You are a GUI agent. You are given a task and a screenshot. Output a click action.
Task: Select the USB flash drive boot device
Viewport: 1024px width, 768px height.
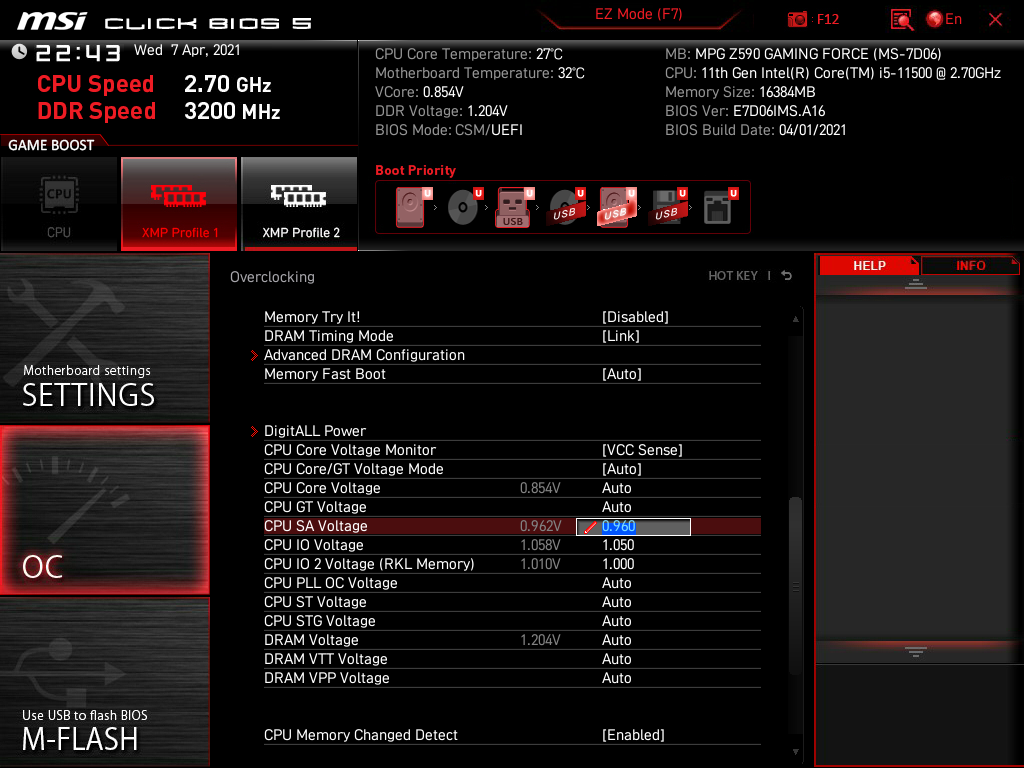513,207
